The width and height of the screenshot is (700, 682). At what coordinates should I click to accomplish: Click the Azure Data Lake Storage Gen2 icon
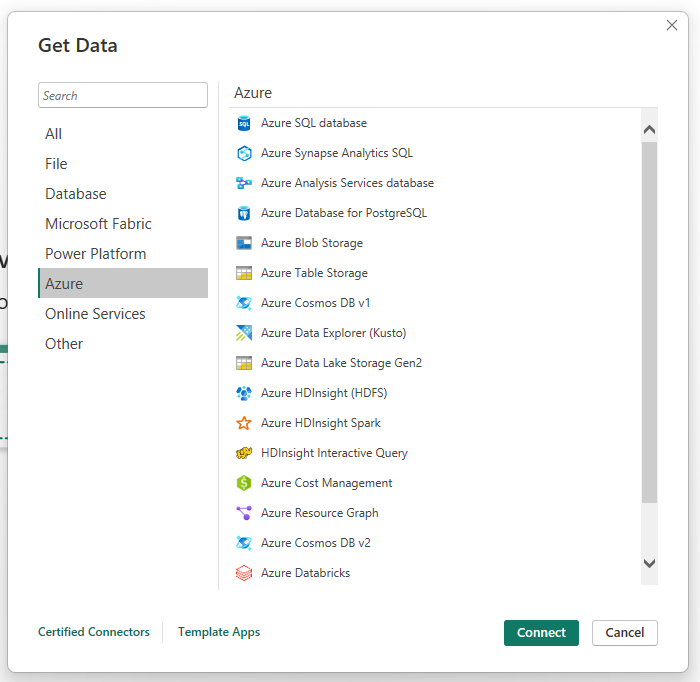(x=244, y=363)
